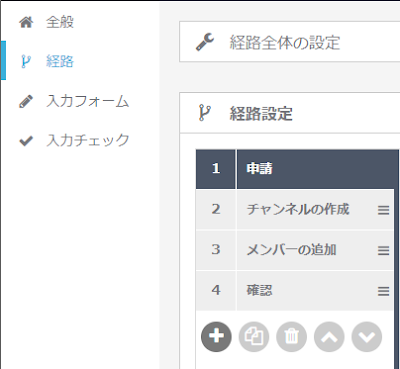Click the wrench icon in 経路全体の設定
Viewport: 400px width, 369px height.
click(204, 42)
